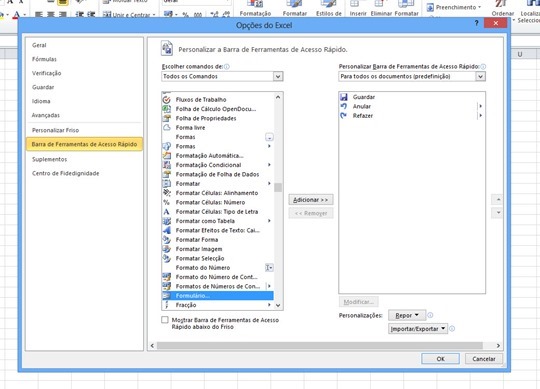Click the move down arrow button

pos(498,213)
